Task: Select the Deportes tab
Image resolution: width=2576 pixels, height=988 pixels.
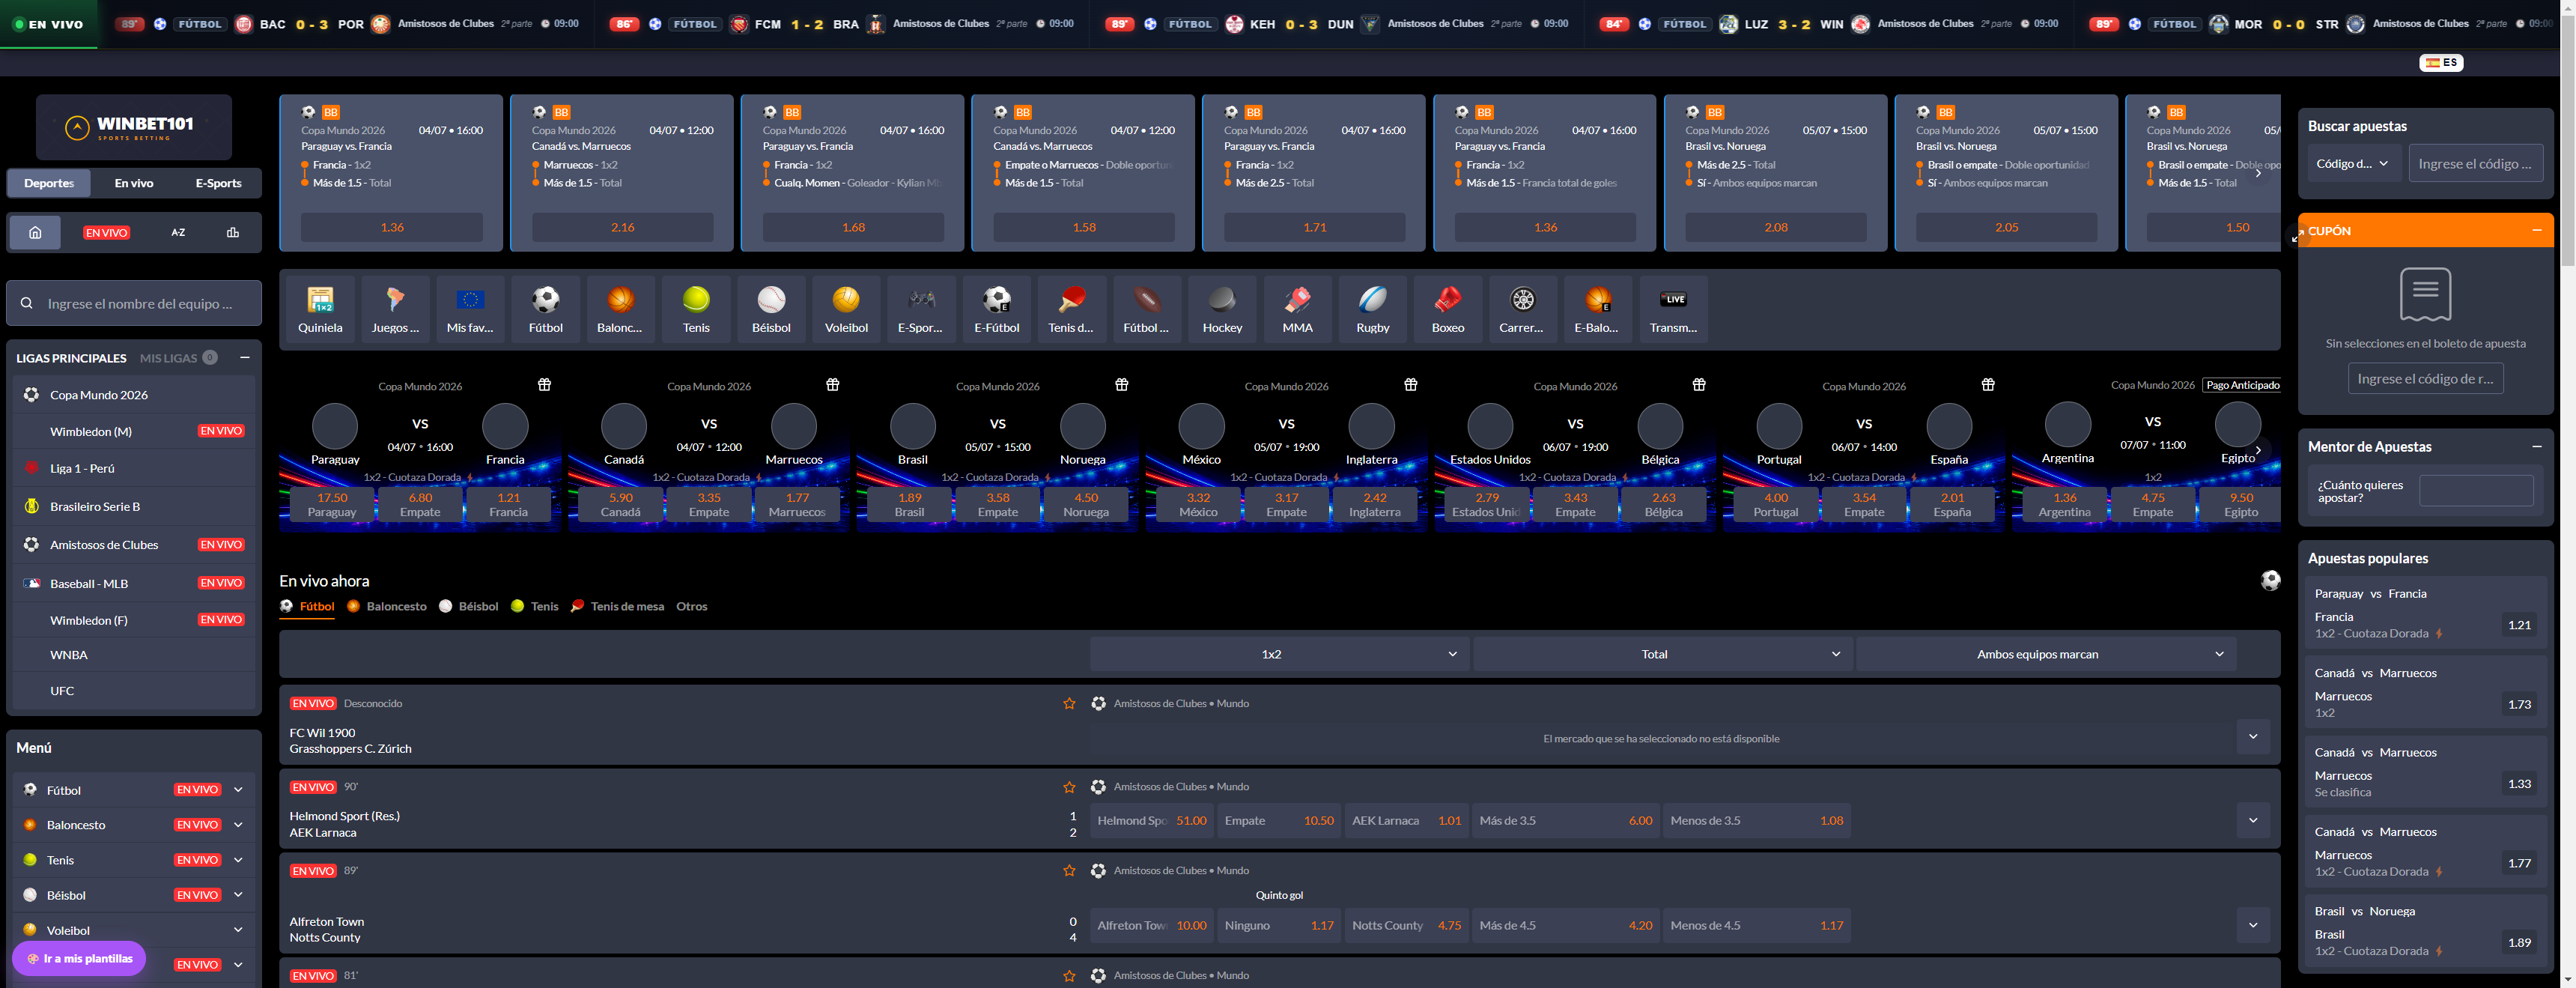Action: 49,183
